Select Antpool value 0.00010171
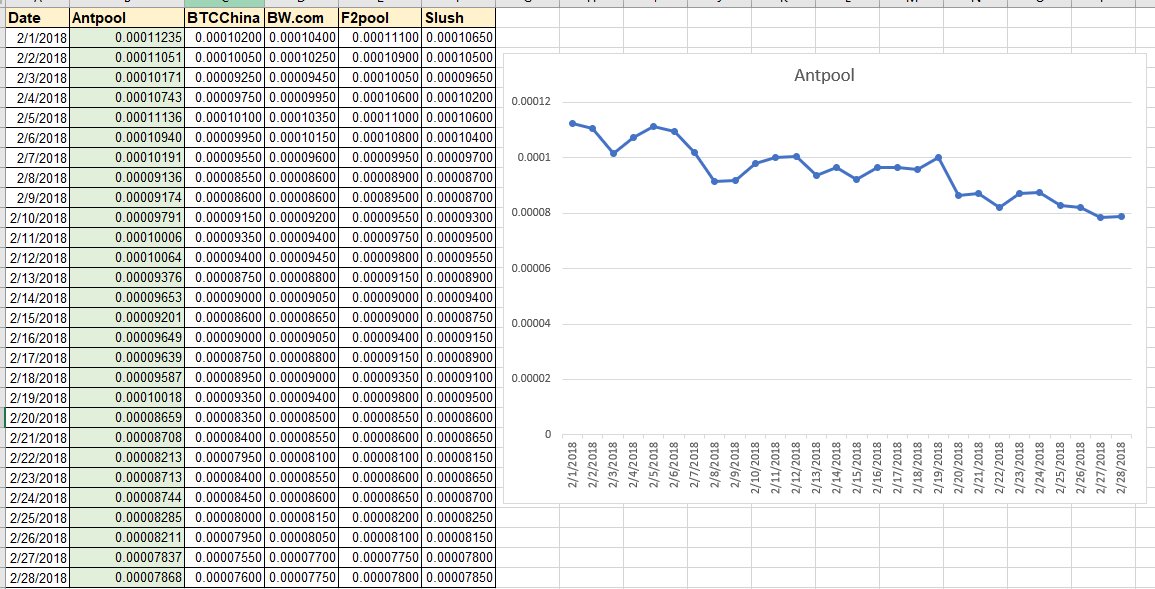The width and height of the screenshot is (1155, 589). point(126,77)
